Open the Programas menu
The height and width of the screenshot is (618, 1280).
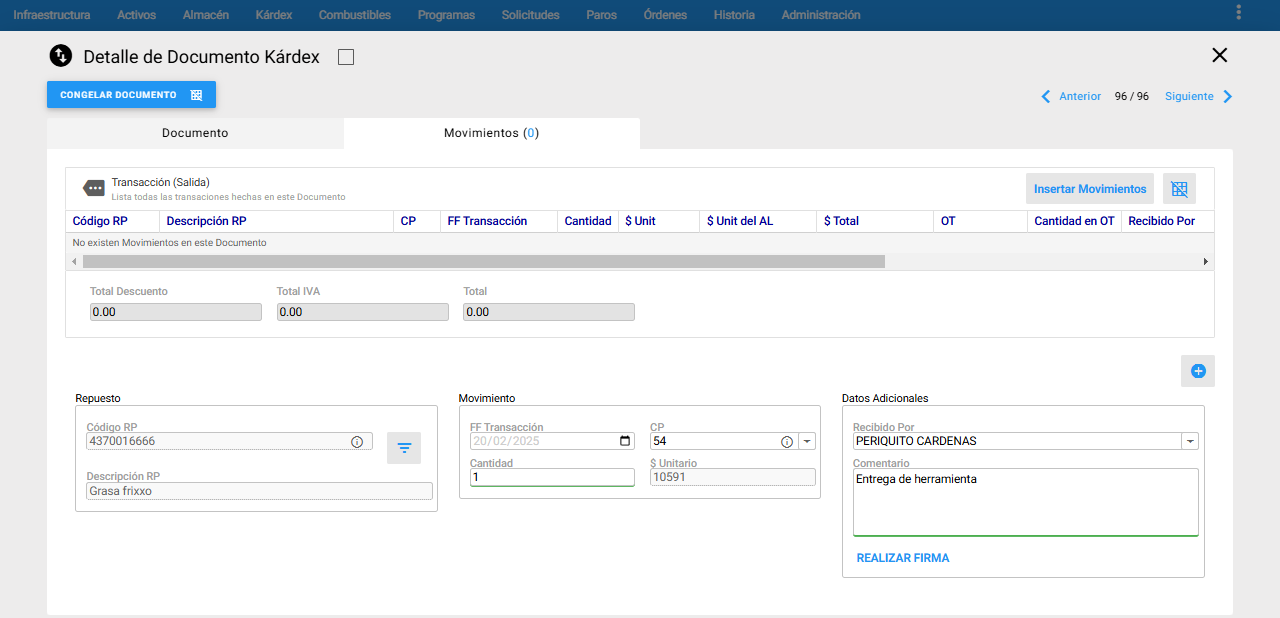446,15
